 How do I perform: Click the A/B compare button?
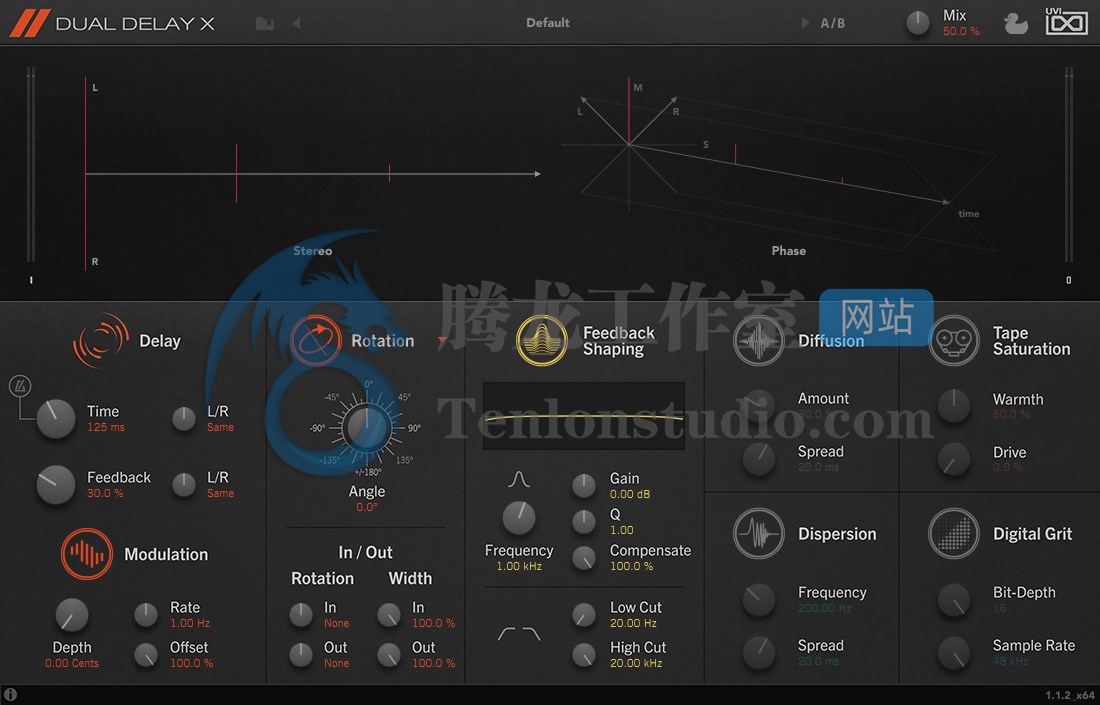point(833,23)
